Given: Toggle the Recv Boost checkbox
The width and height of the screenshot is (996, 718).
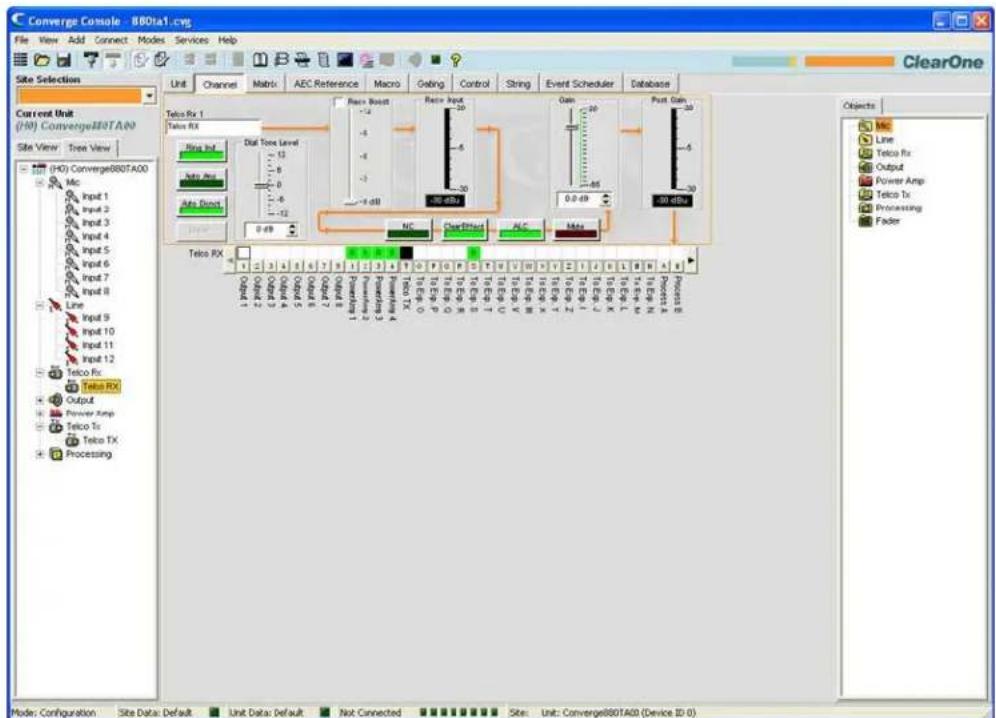Looking at the screenshot, I should pyautogui.click(x=339, y=102).
